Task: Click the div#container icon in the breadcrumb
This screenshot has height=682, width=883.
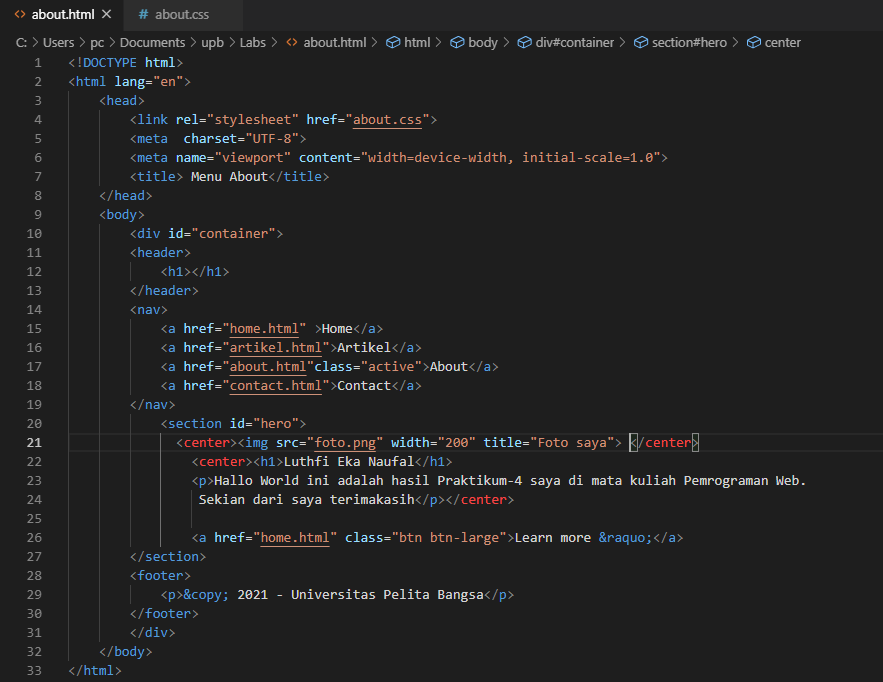Action: (x=525, y=42)
